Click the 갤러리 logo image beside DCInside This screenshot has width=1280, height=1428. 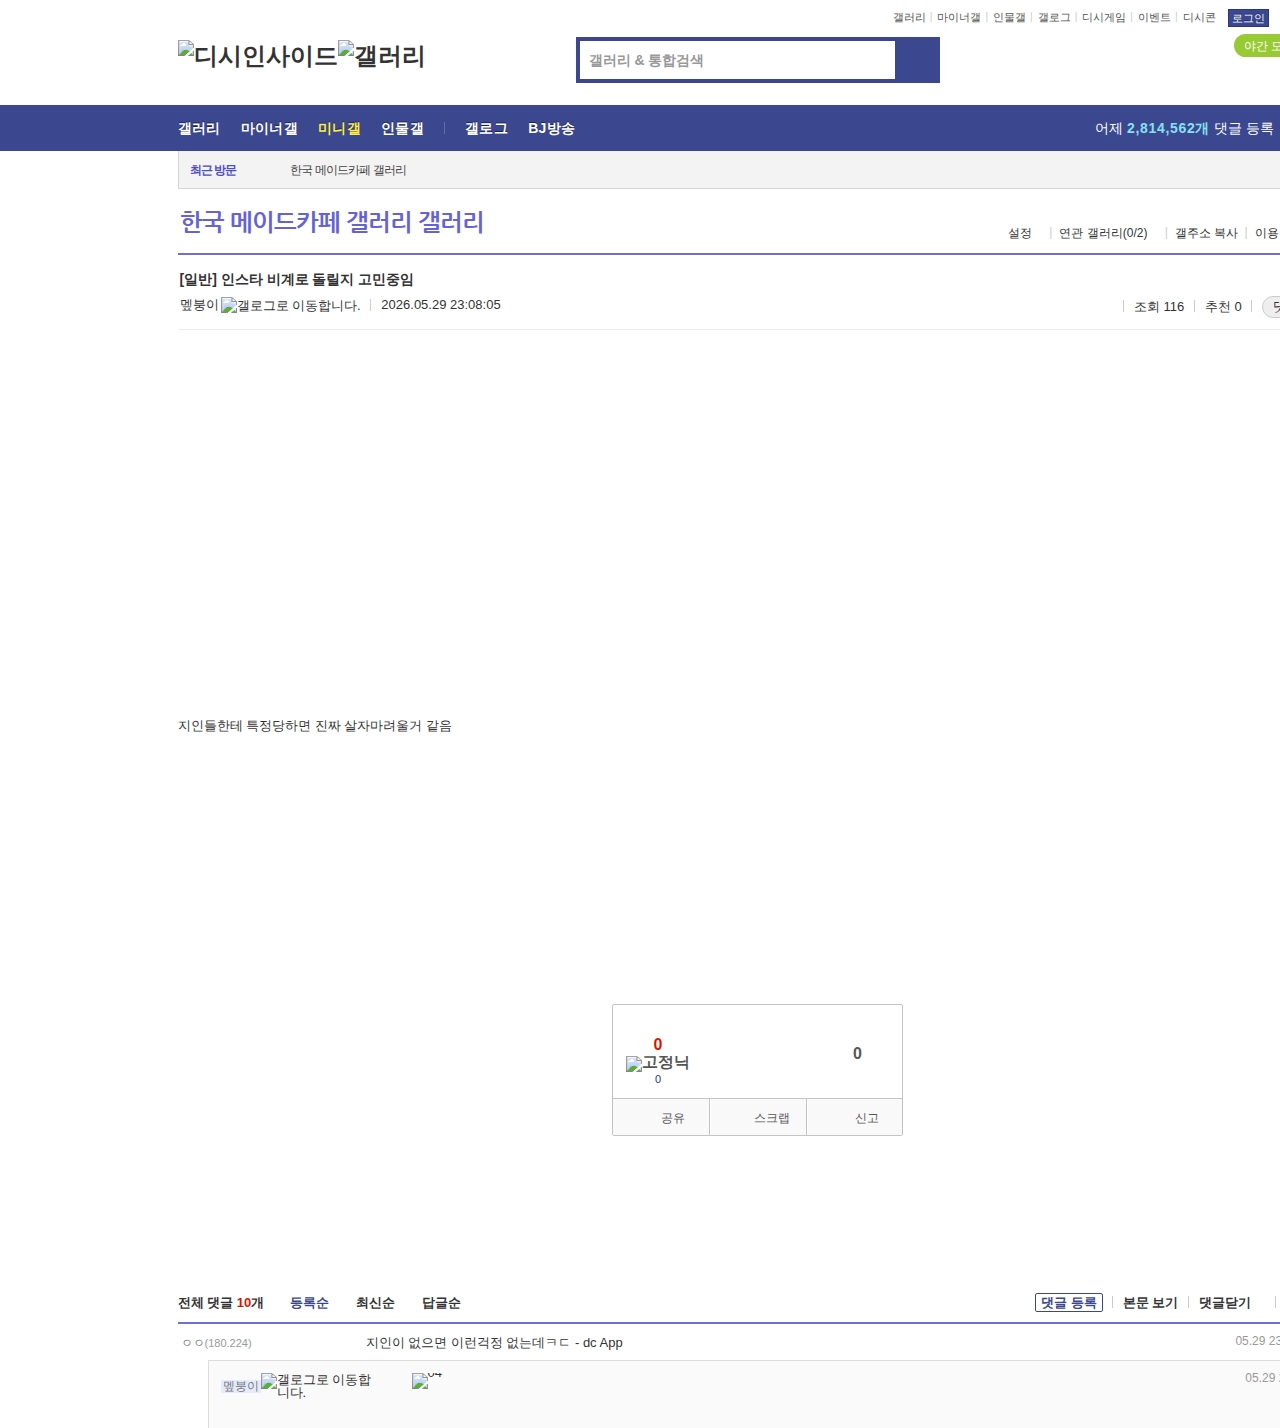coord(382,55)
